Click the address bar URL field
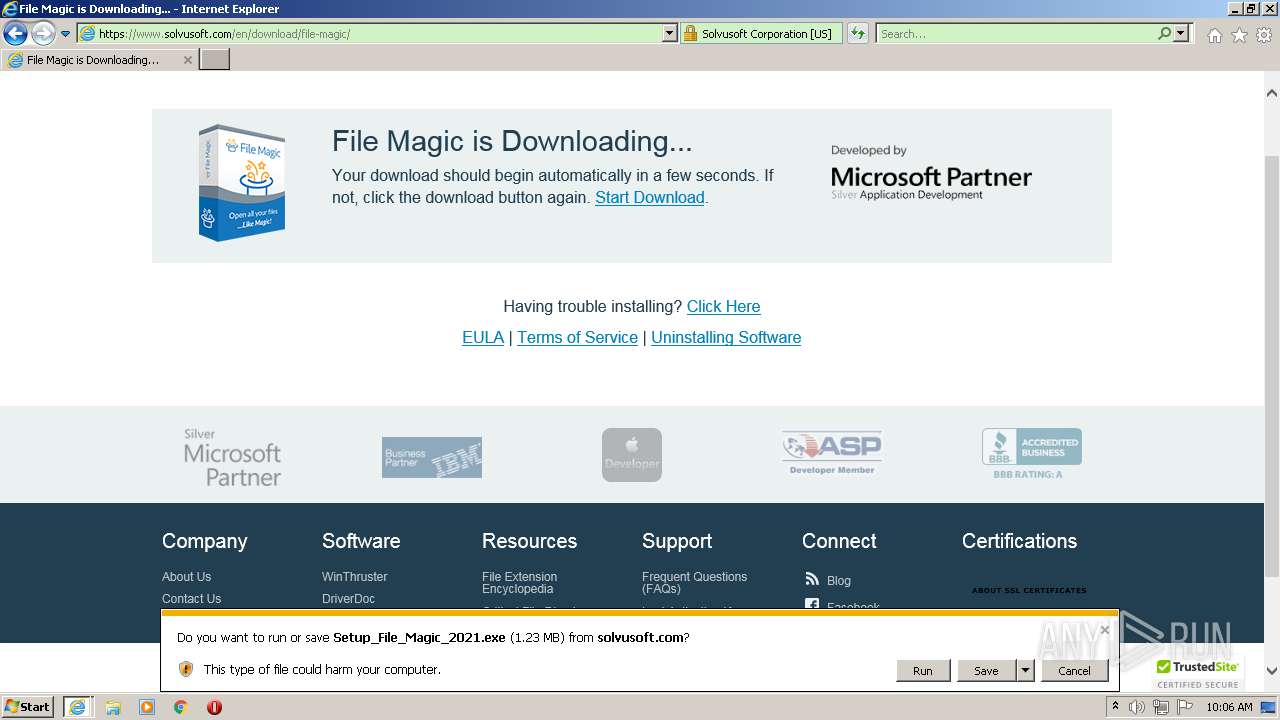Image resolution: width=1280 pixels, height=720 pixels. click(370, 33)
